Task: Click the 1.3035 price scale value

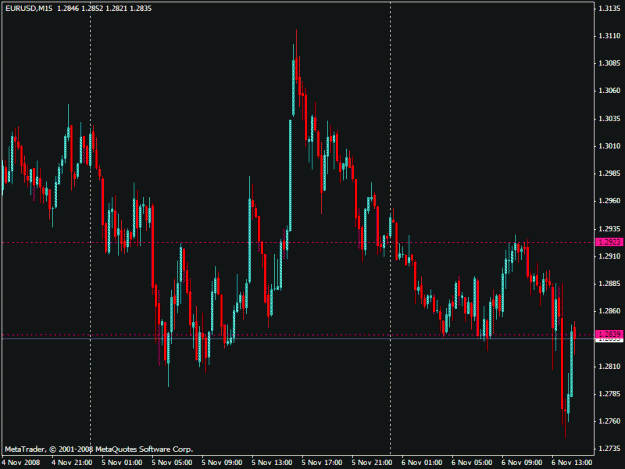Action: [x=609, y=118]
